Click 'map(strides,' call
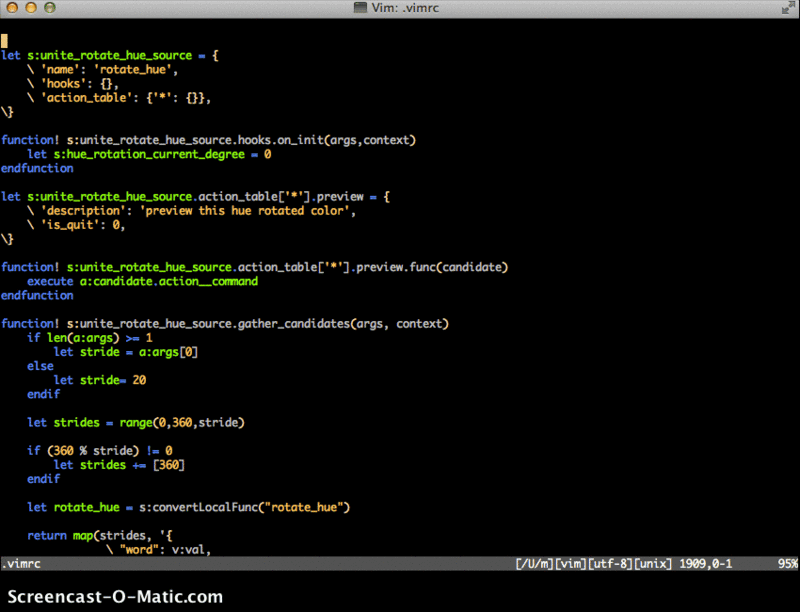This screenshot has height=612, width=800. coord(112,536)
